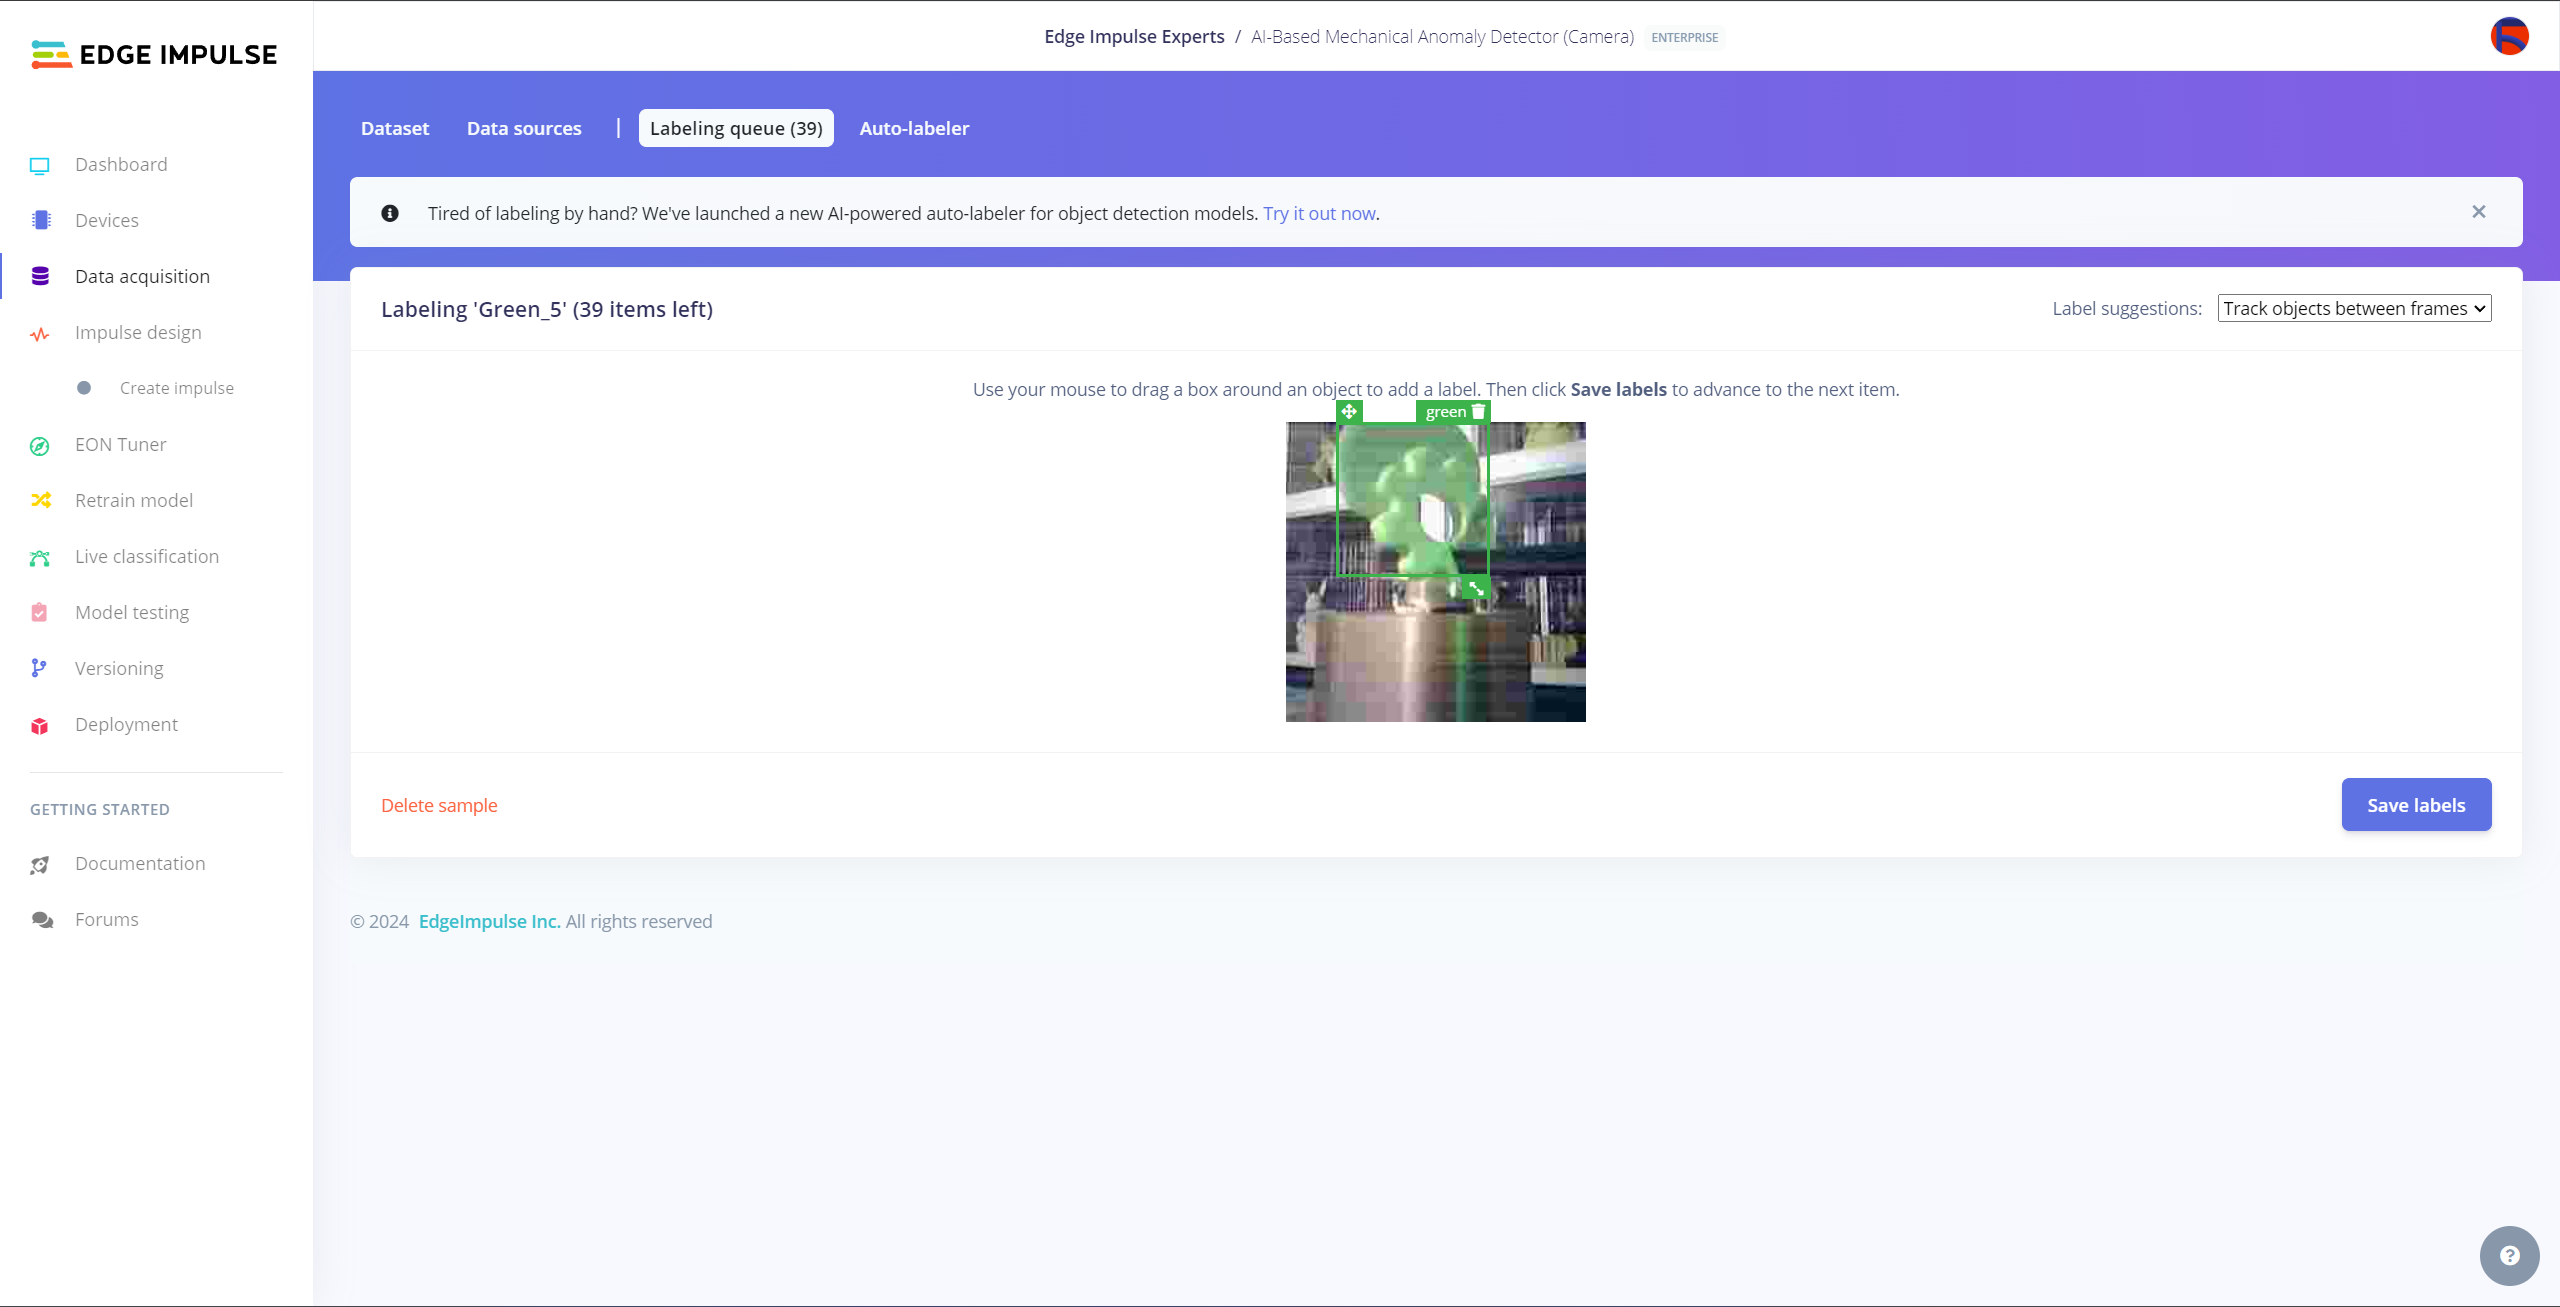The image size is (2560, 1307).
Task: Open the EON Tuner section
Action: coord(120,445)
